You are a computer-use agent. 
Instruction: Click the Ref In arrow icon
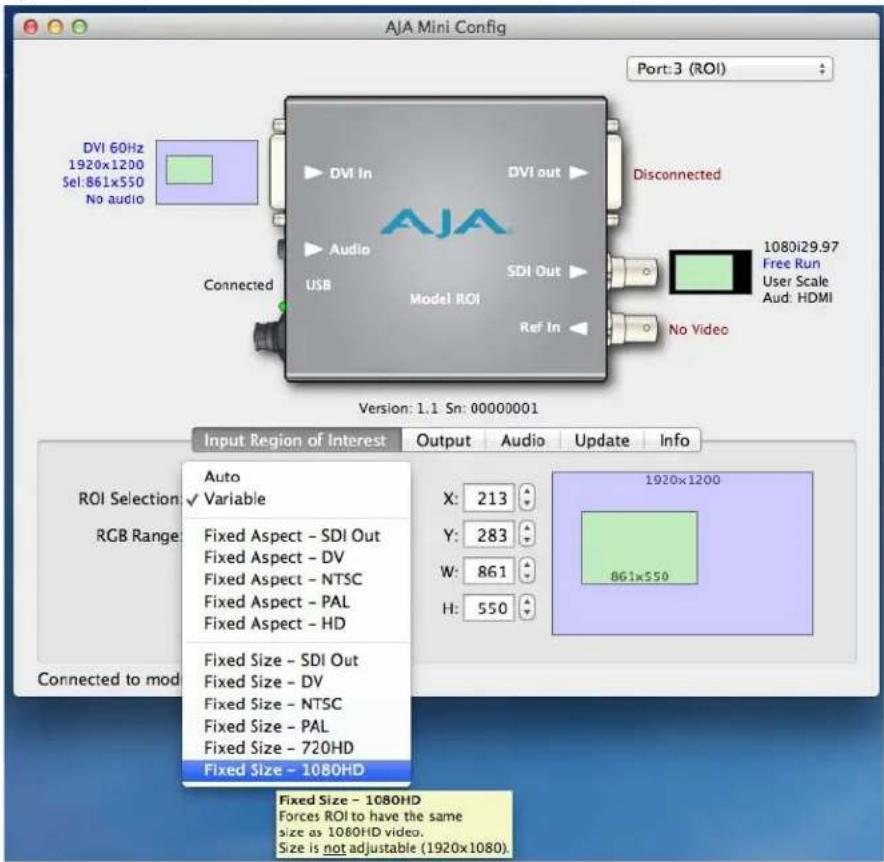coord(578,328)
